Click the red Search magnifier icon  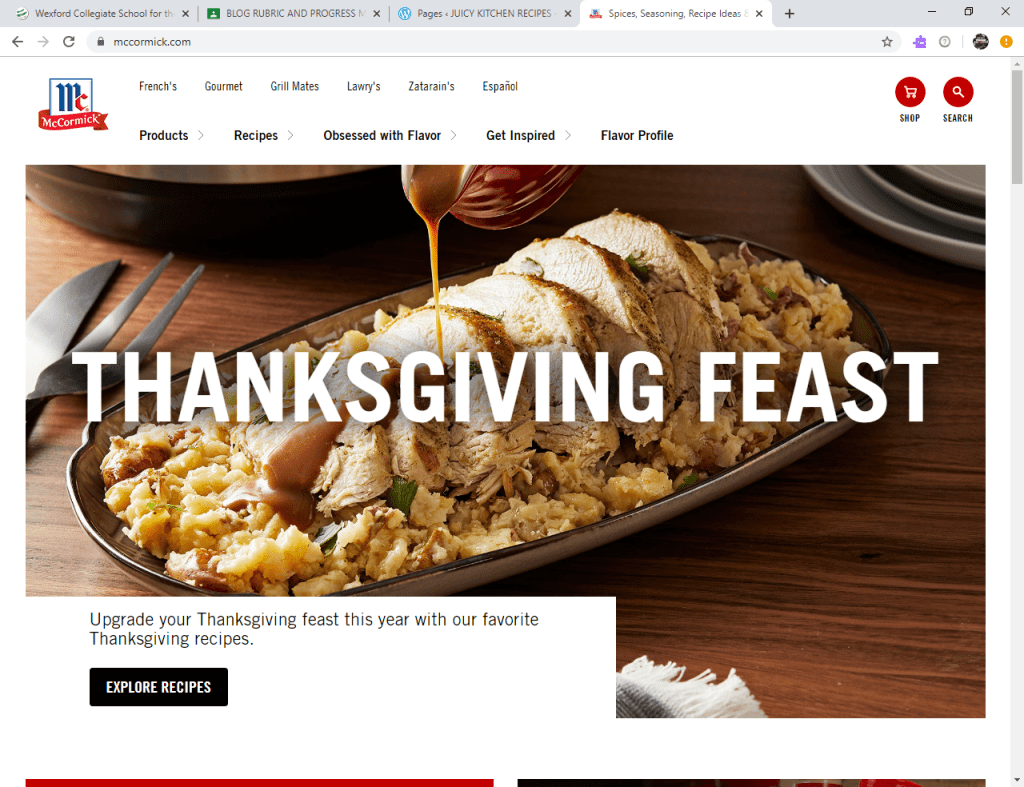(x=957, y=92)
